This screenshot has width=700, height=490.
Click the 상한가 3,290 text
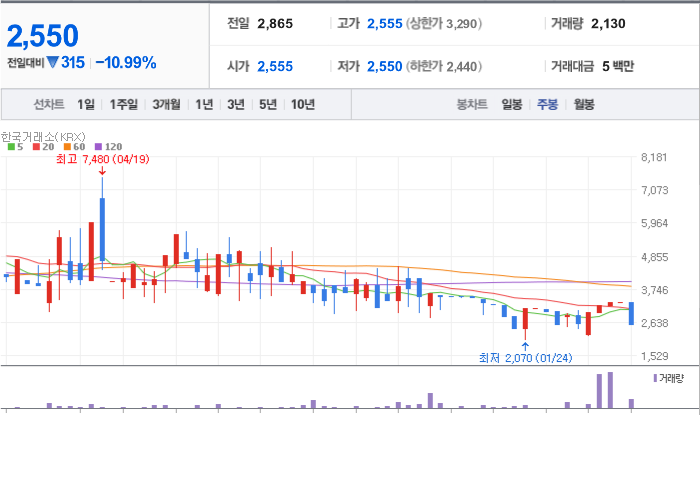[x=444, y=24]
